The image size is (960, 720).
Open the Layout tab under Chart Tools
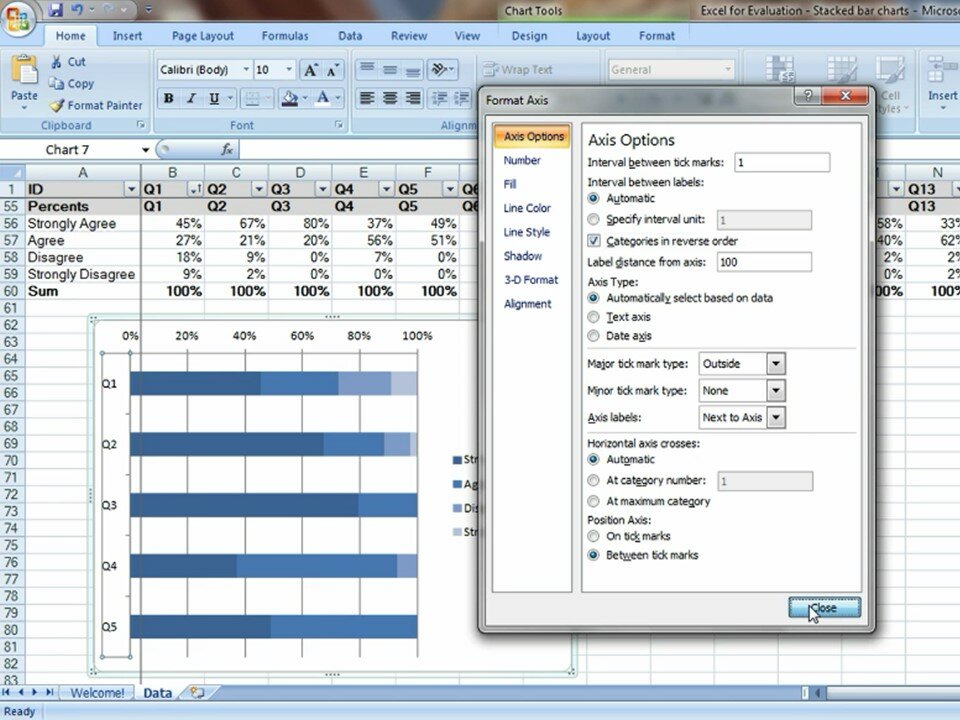point(593,36)
